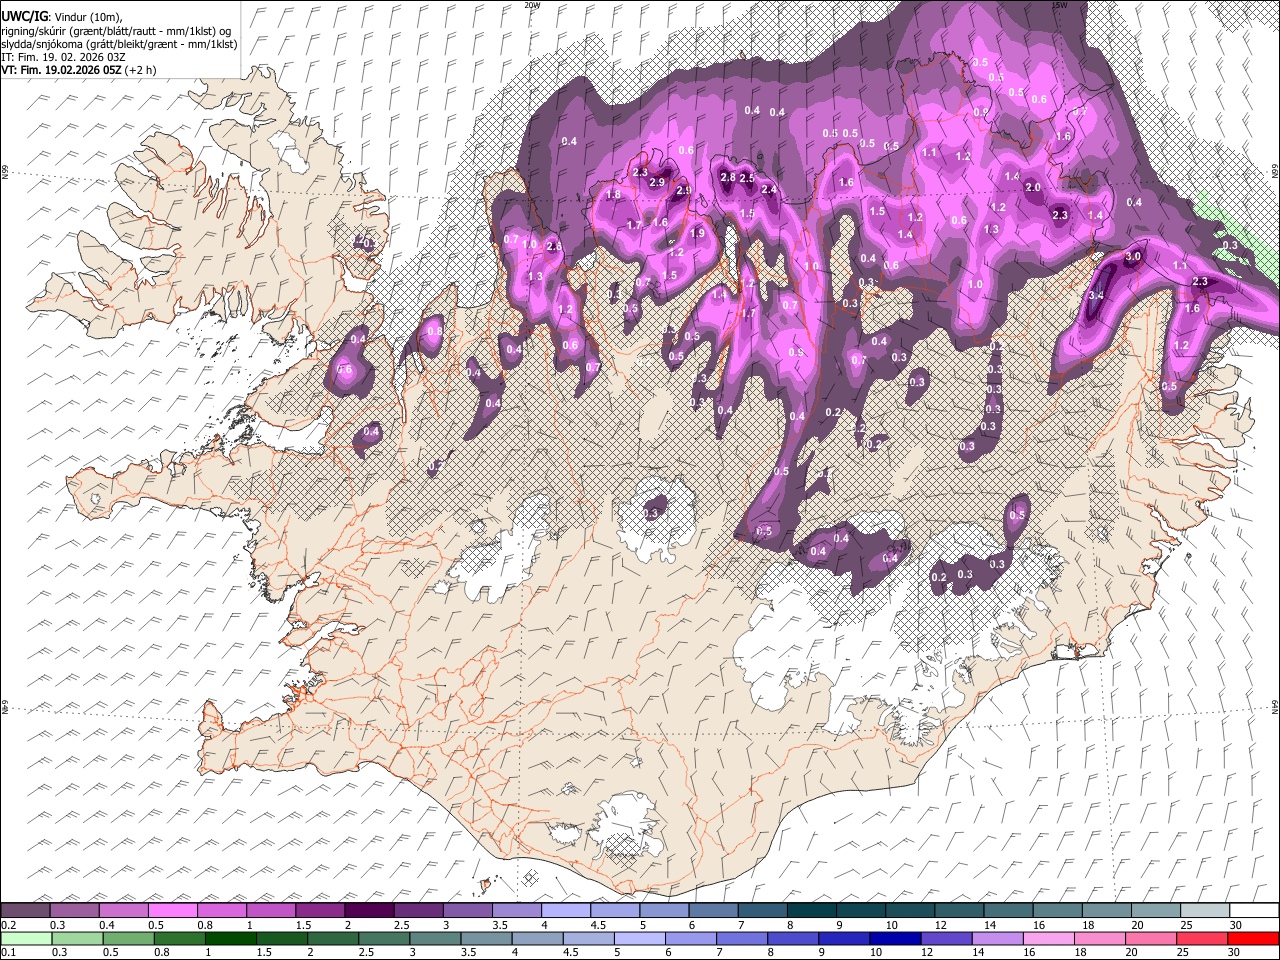Click the bottom-row swatch between 14 and 16
This screenshot has width=1280, height=960.
click(x=998, y=938)
